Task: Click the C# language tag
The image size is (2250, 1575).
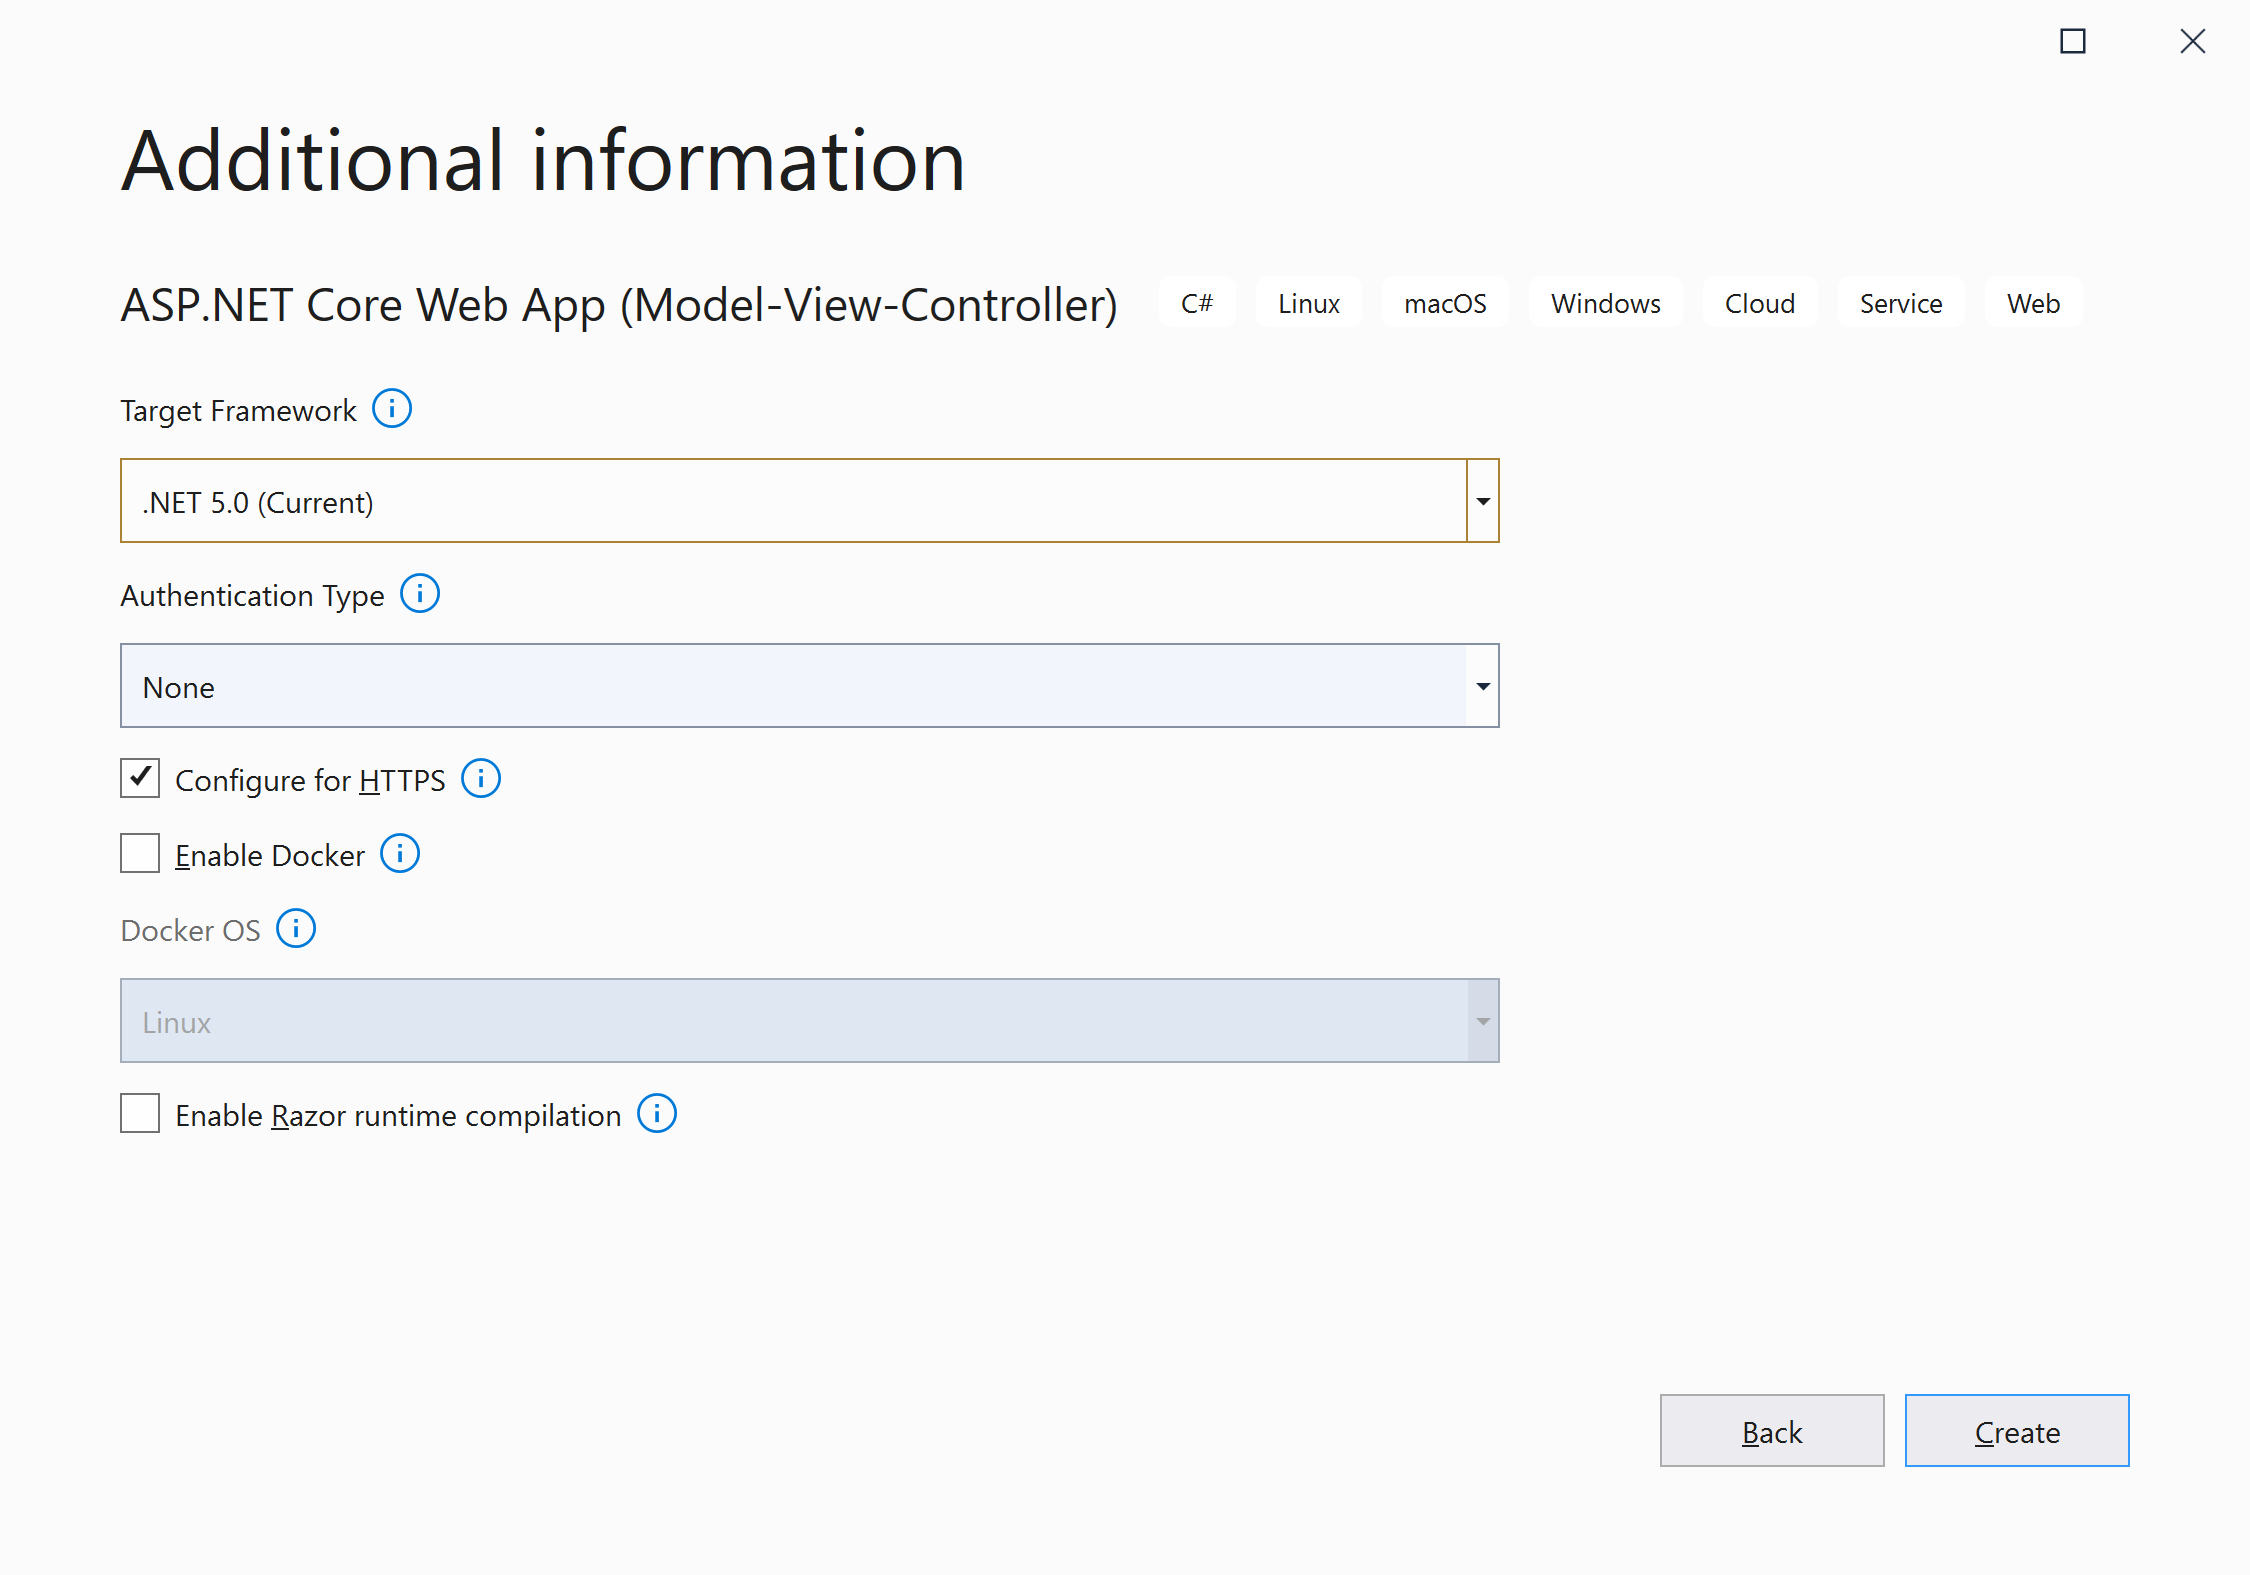Action: pyautogui.click(x=1197, y=303)
